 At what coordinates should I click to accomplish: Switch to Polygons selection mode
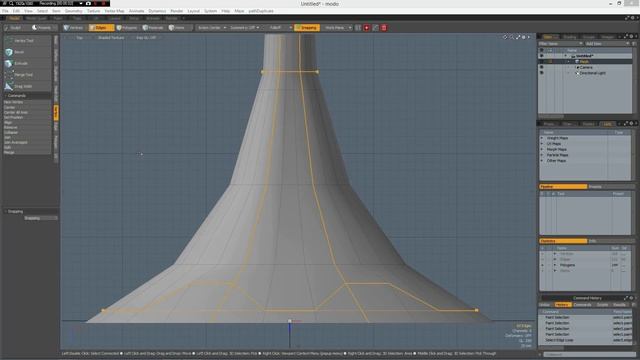pyautogui.click(x=127, y=28)
